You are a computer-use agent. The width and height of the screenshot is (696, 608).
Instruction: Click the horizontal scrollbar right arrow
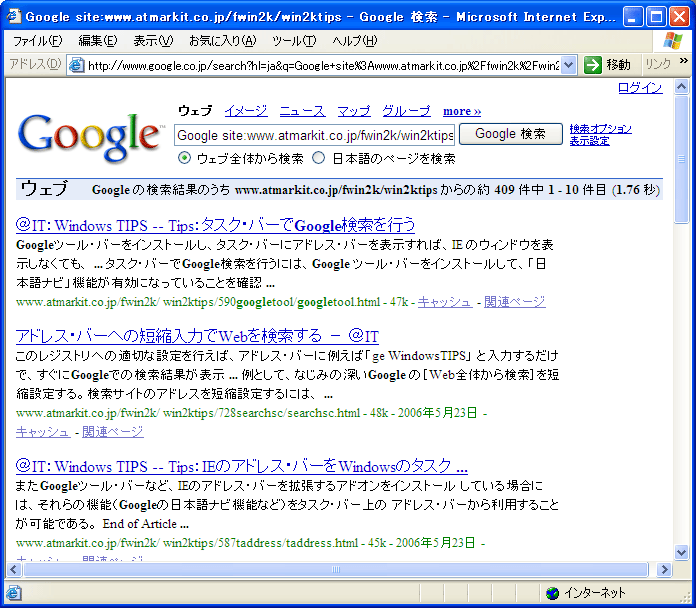(664, 569)
